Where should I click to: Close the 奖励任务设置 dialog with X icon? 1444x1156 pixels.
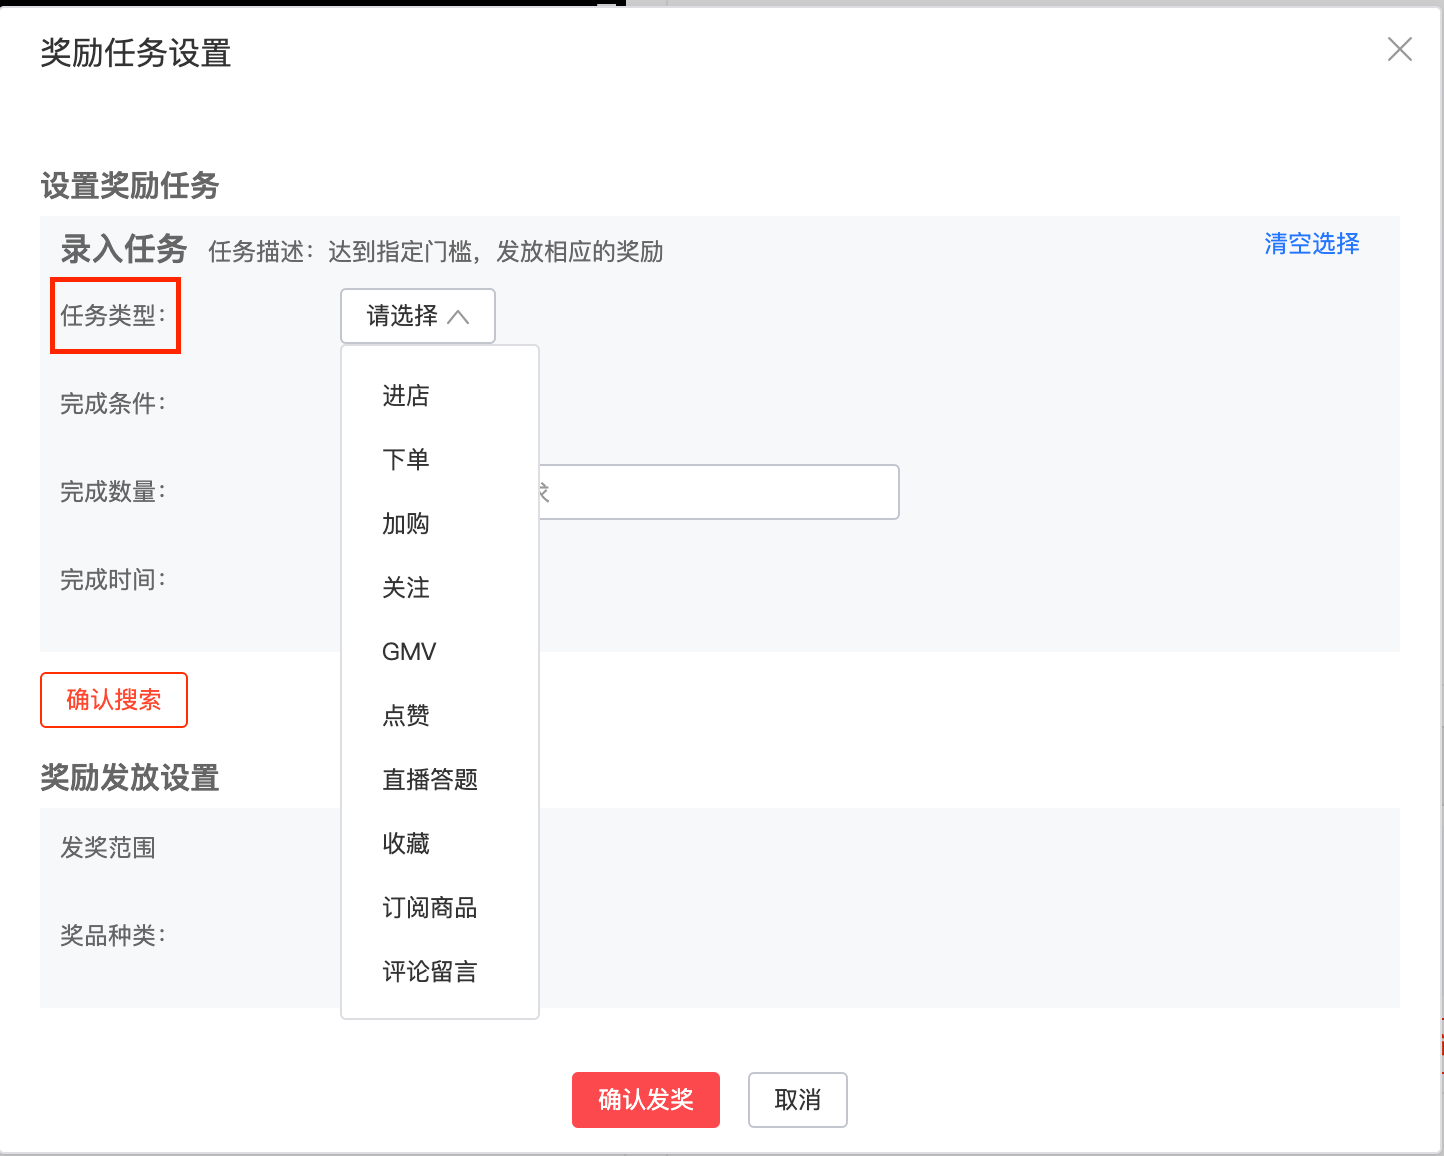(1400, 49)
